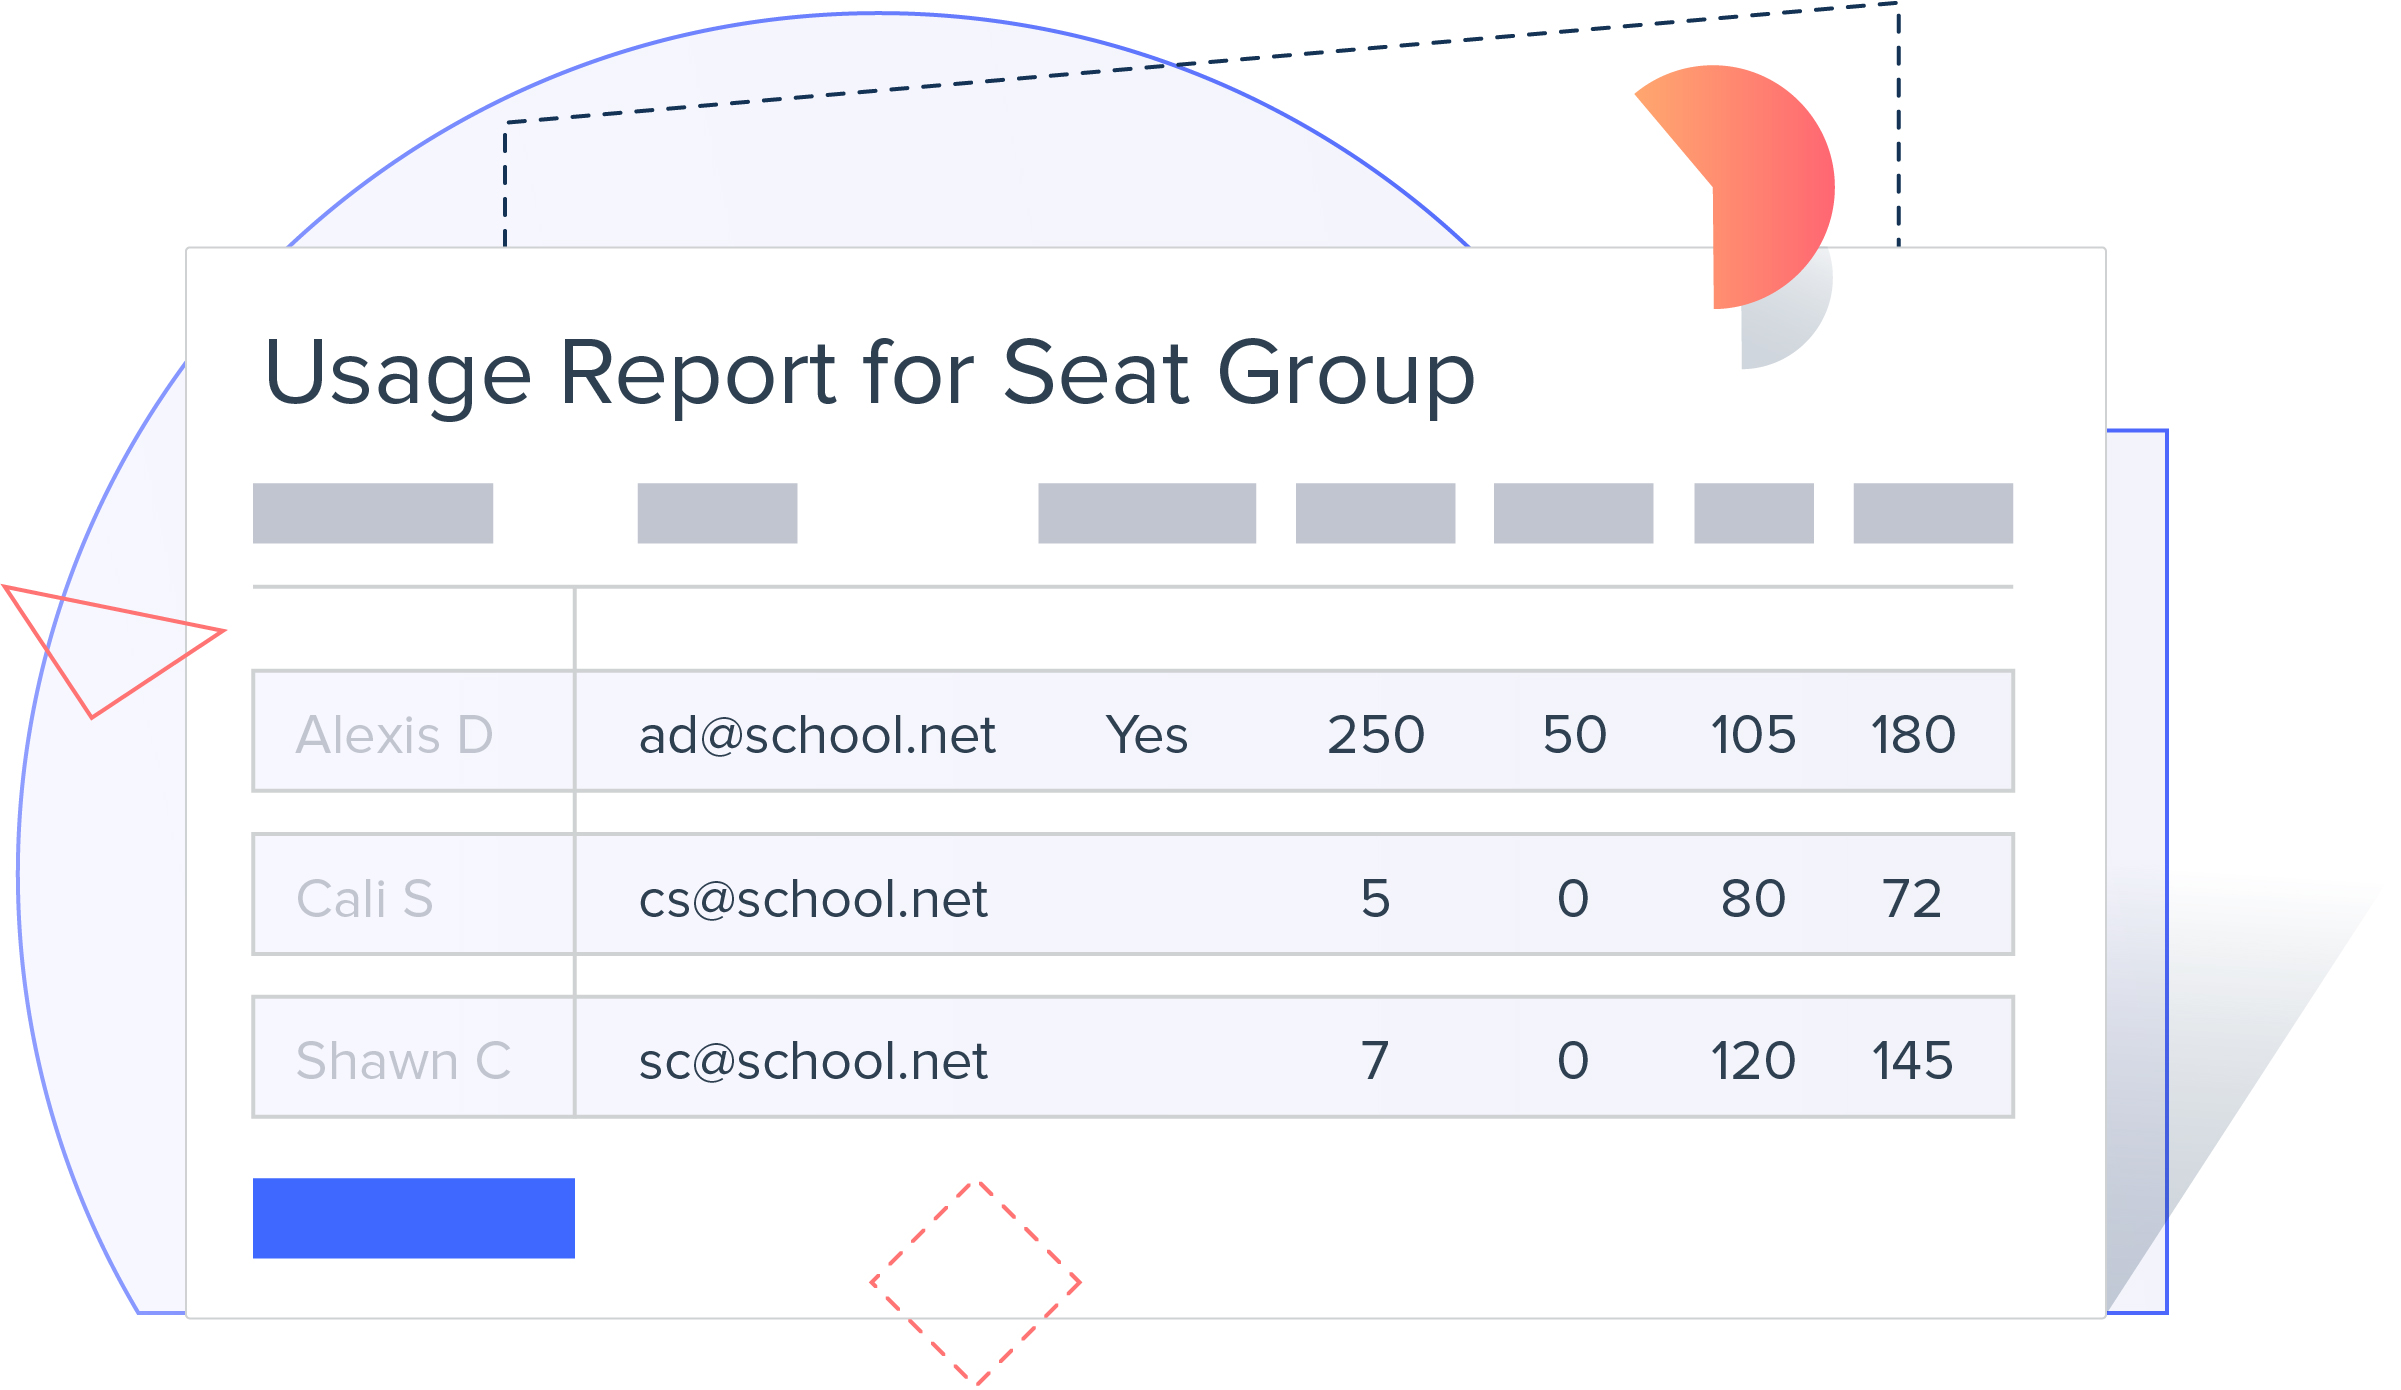Select the Cali S name cell

365,898
